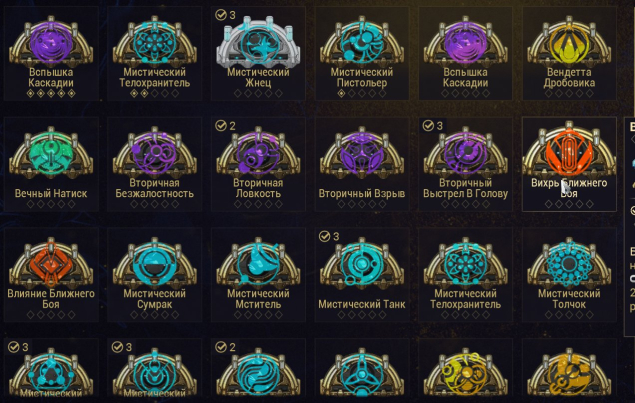Image resolution: width=635 pixels, height=403 pixels.
Task: Click the Мистический Толчок arcane icon
Action: point(569,263)
